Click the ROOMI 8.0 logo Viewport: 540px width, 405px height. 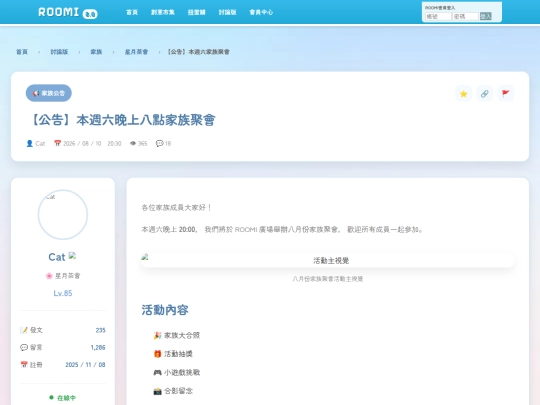pos(68,12)
